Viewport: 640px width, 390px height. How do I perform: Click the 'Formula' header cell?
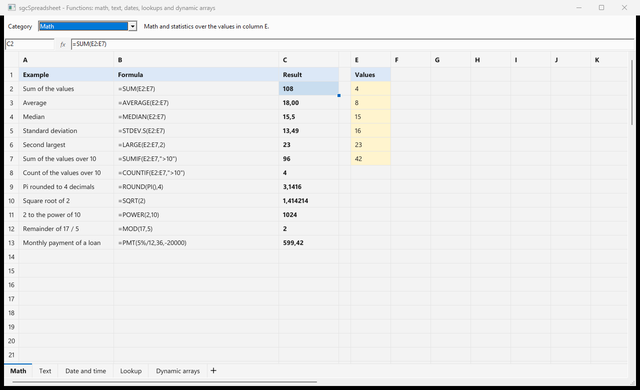196,75
